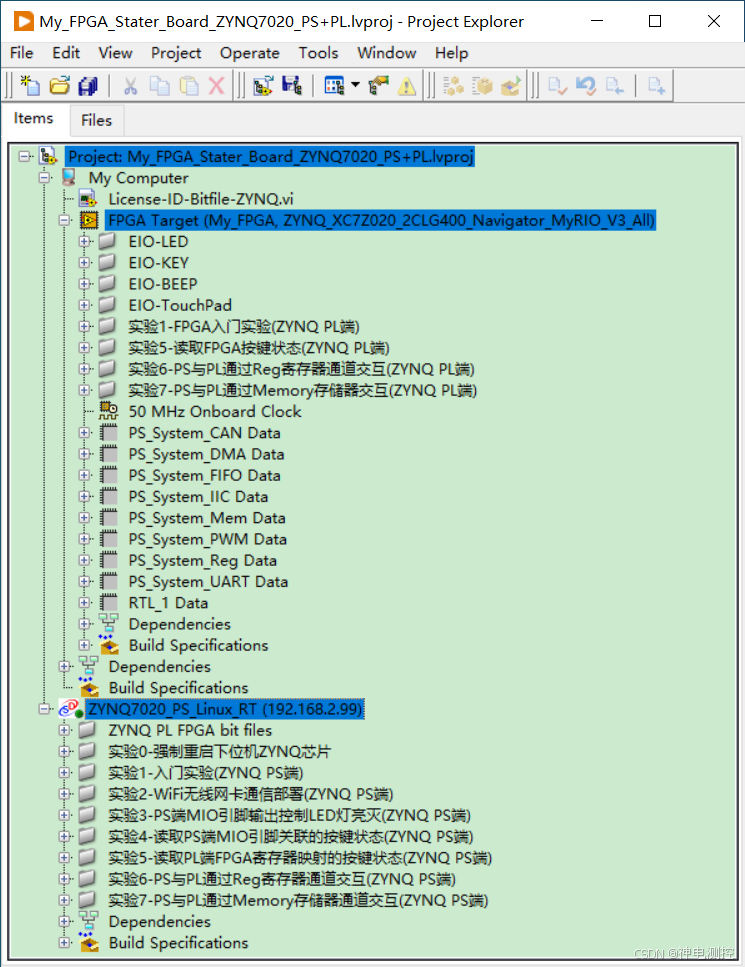Expand the RTL_1 Data node

click(x=85, y=603)
